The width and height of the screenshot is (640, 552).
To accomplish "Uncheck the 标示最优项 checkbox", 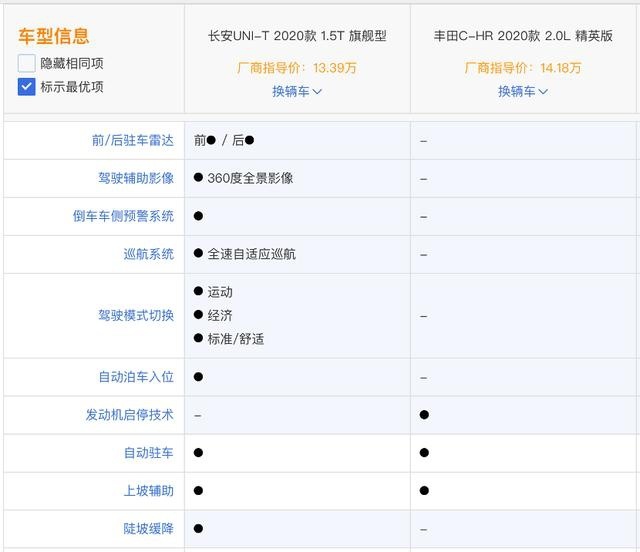I will tap(27, 87).
